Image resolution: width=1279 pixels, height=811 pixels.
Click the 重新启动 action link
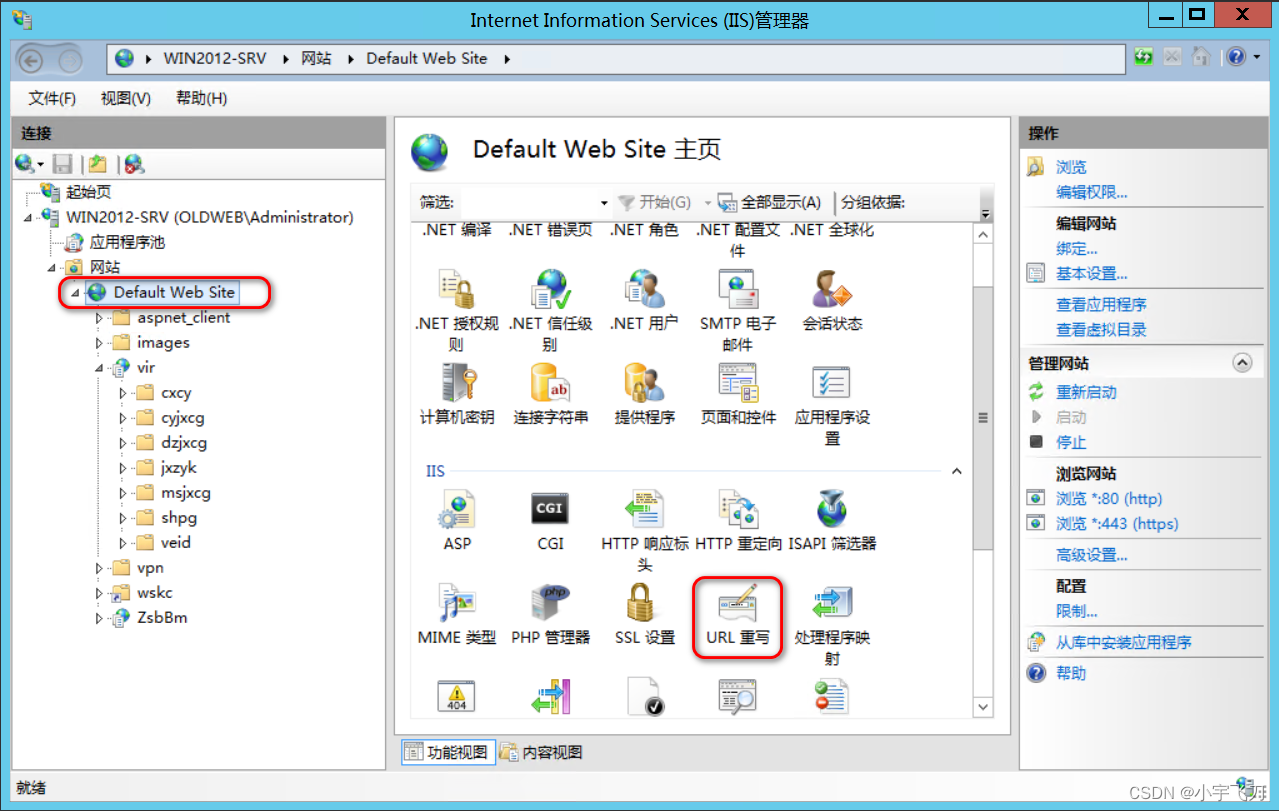click(1086, 392)
